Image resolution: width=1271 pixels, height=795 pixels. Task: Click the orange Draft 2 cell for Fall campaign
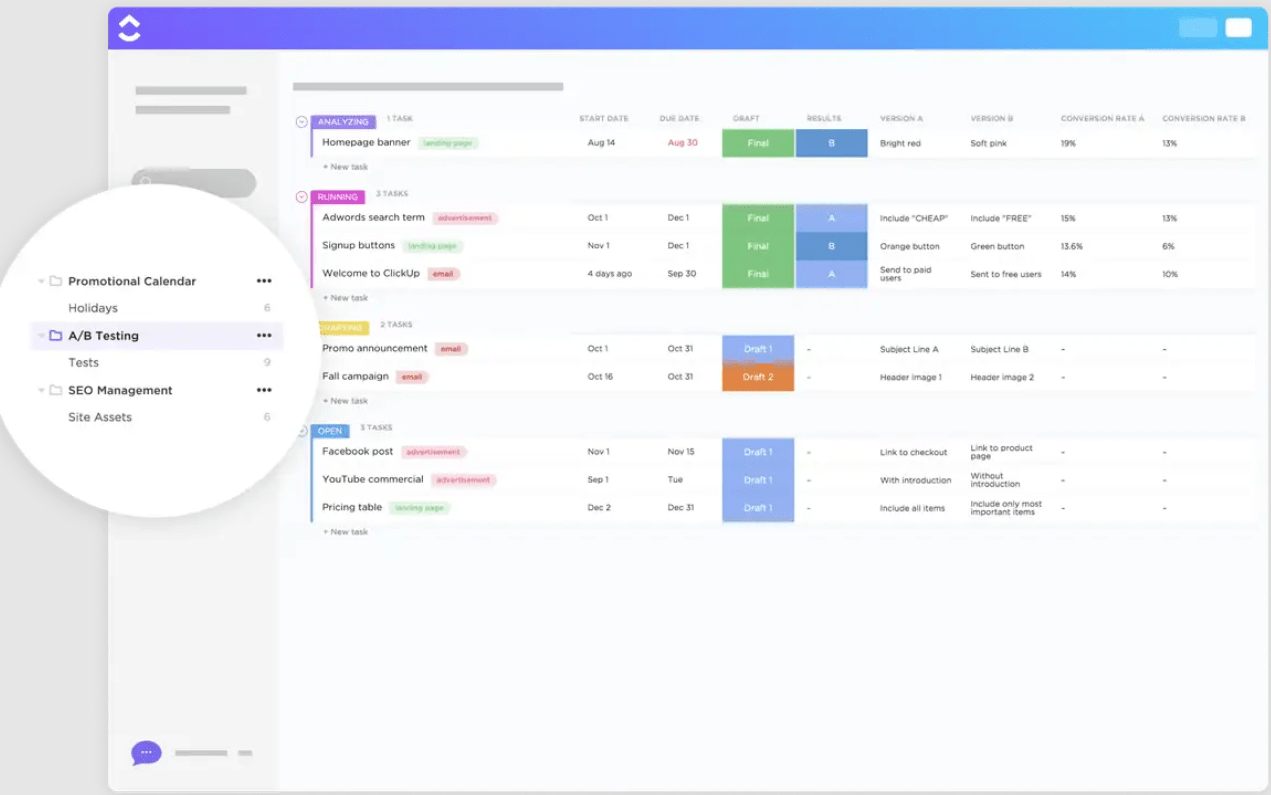(758, 377)
